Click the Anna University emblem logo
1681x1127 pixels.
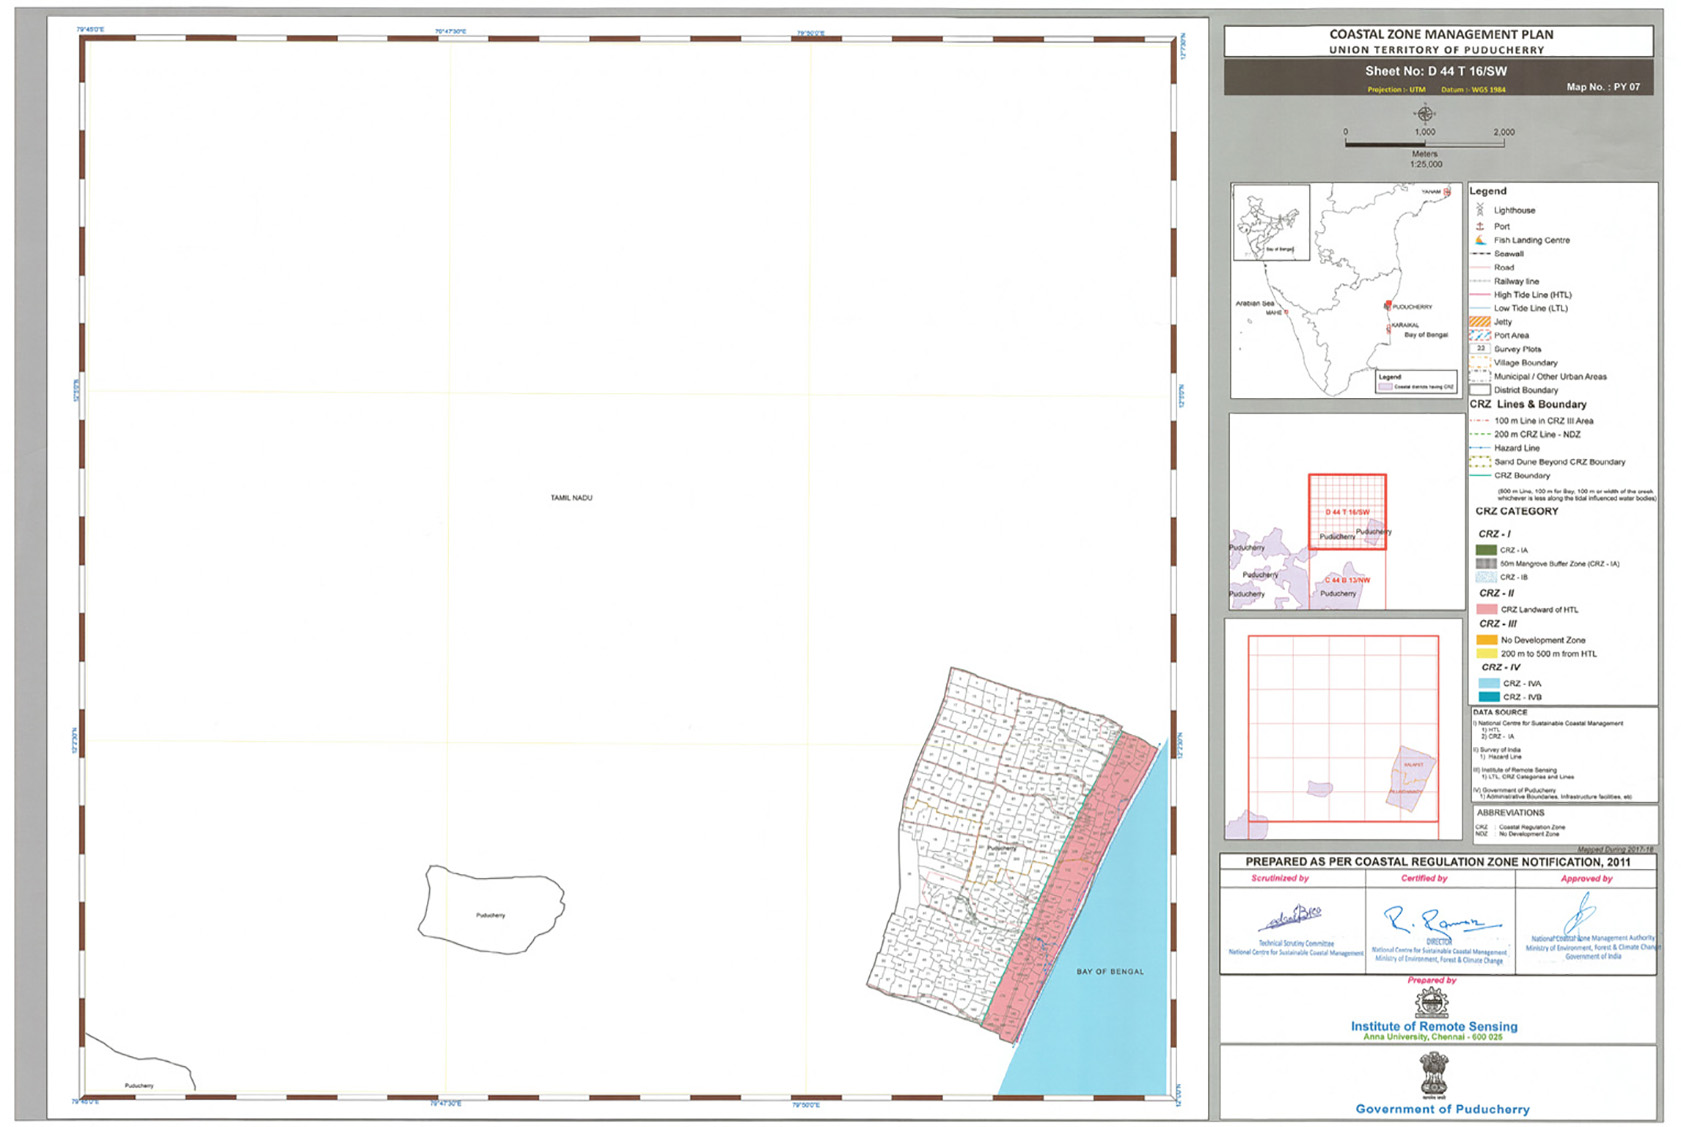pyautogui.click(x=1432, y=1003)
